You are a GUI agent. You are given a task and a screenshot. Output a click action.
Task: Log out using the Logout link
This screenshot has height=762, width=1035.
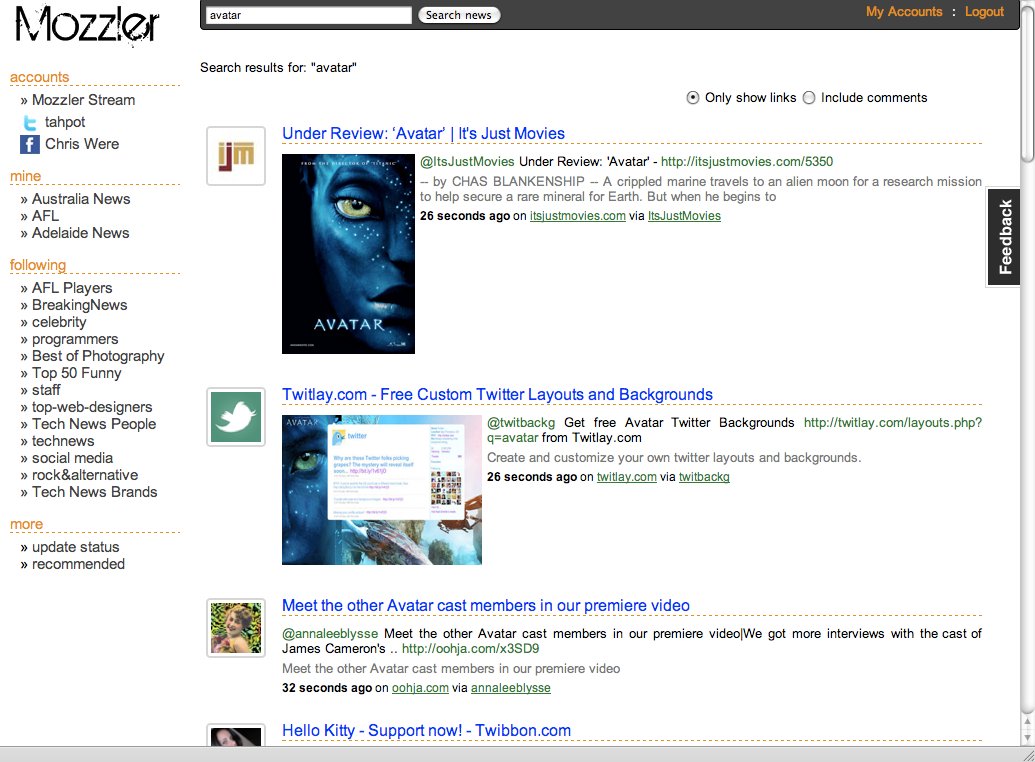[x=984, y=12]
